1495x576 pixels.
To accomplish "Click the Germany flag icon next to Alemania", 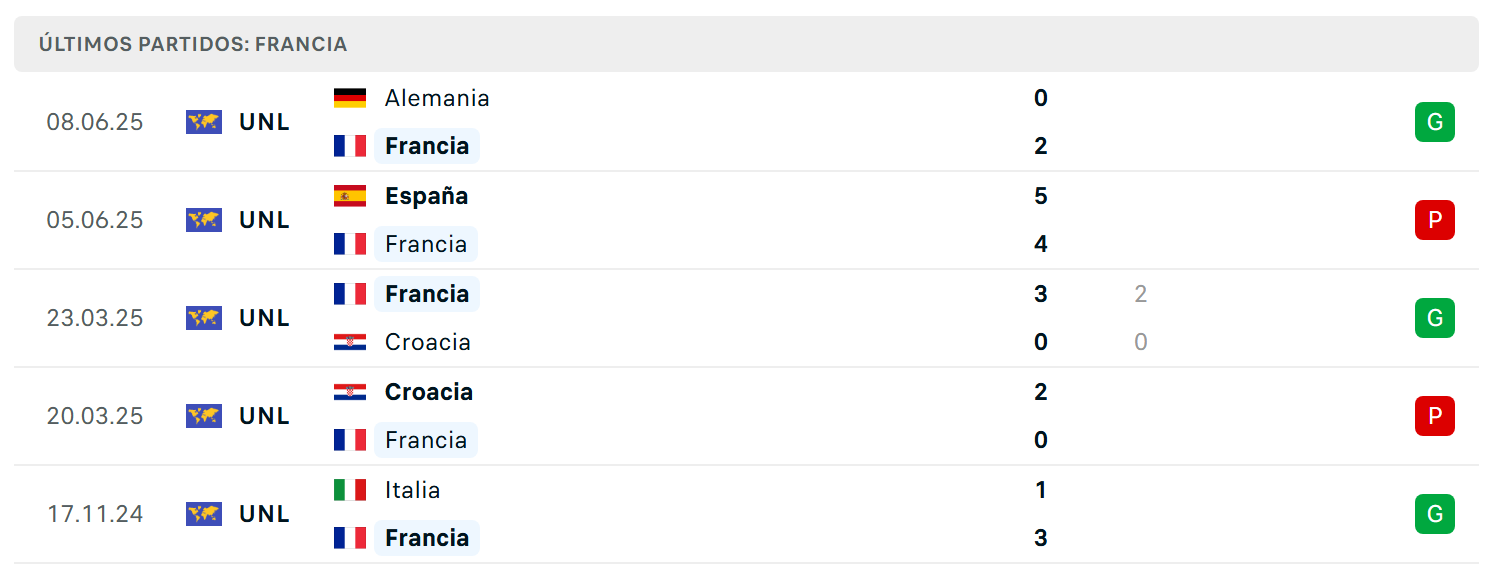I will click(350, 98).
